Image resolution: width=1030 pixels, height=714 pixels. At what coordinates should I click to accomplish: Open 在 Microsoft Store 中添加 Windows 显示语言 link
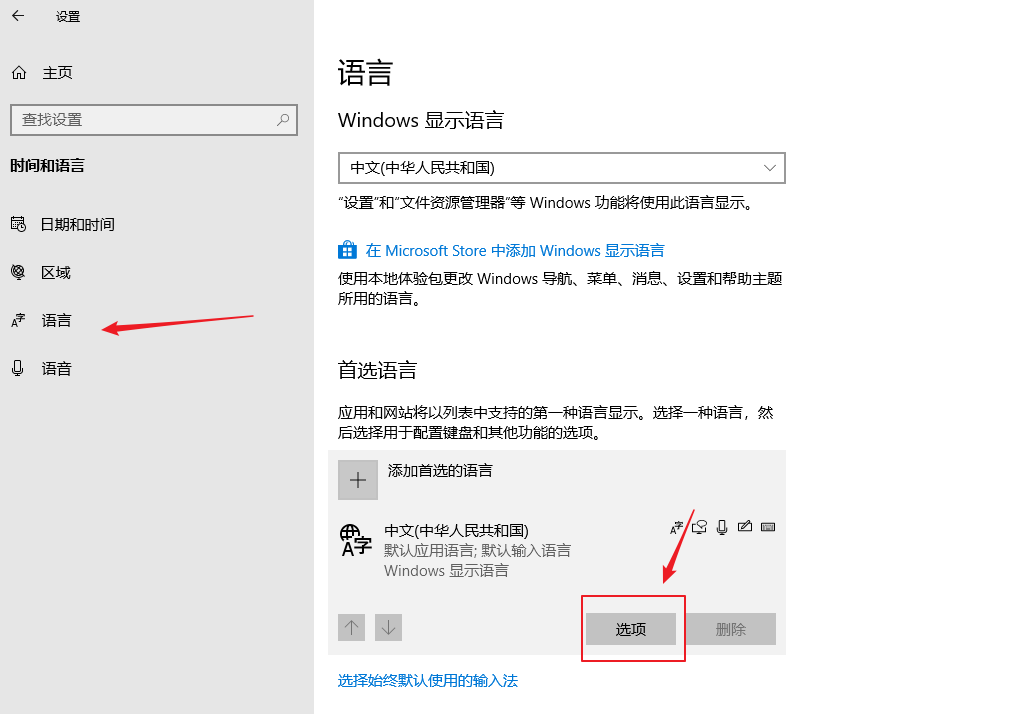[515, 250]
